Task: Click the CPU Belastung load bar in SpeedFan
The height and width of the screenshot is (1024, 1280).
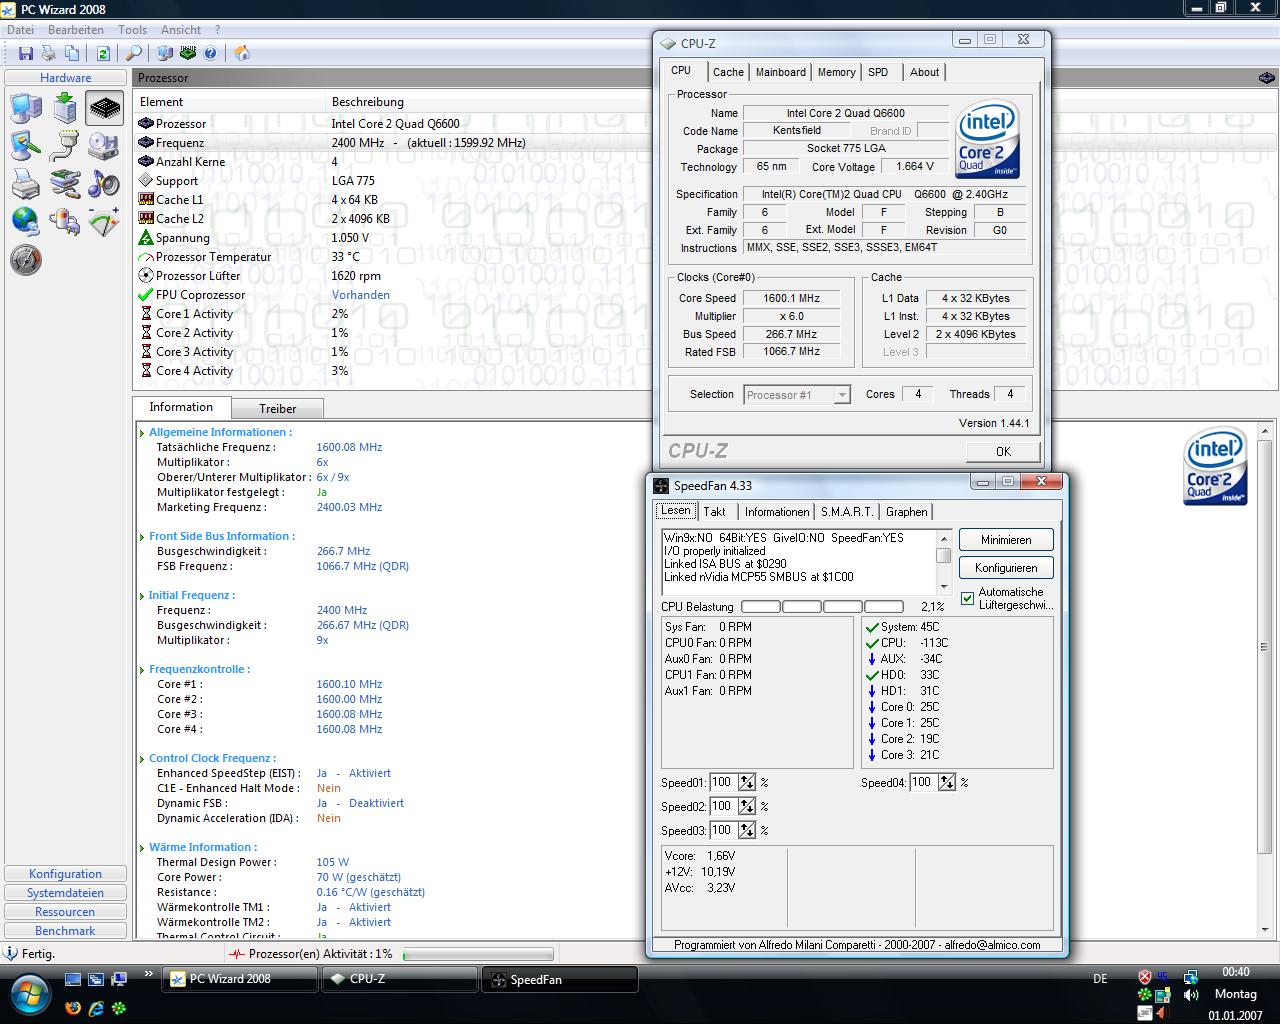Action: pyautogui.click(x=822, y=607)
